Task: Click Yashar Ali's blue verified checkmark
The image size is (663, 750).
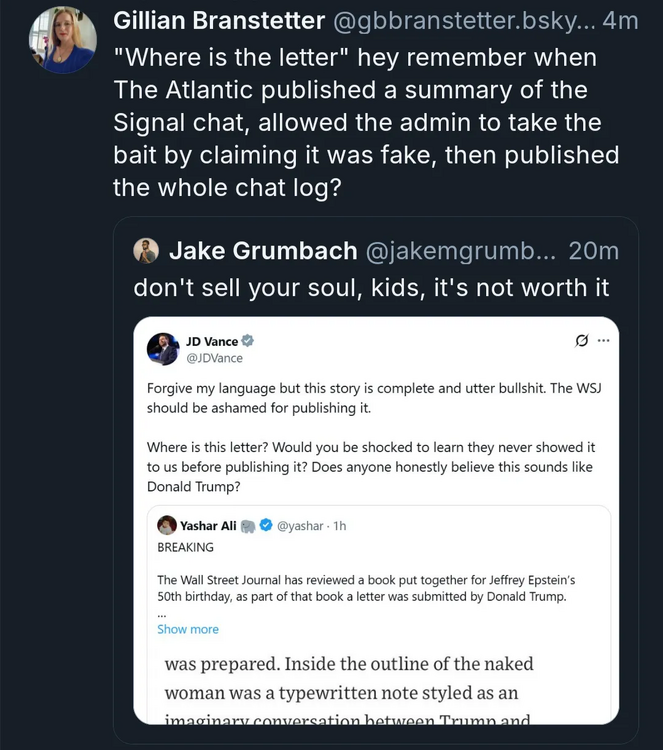Action: coord(267,525)
